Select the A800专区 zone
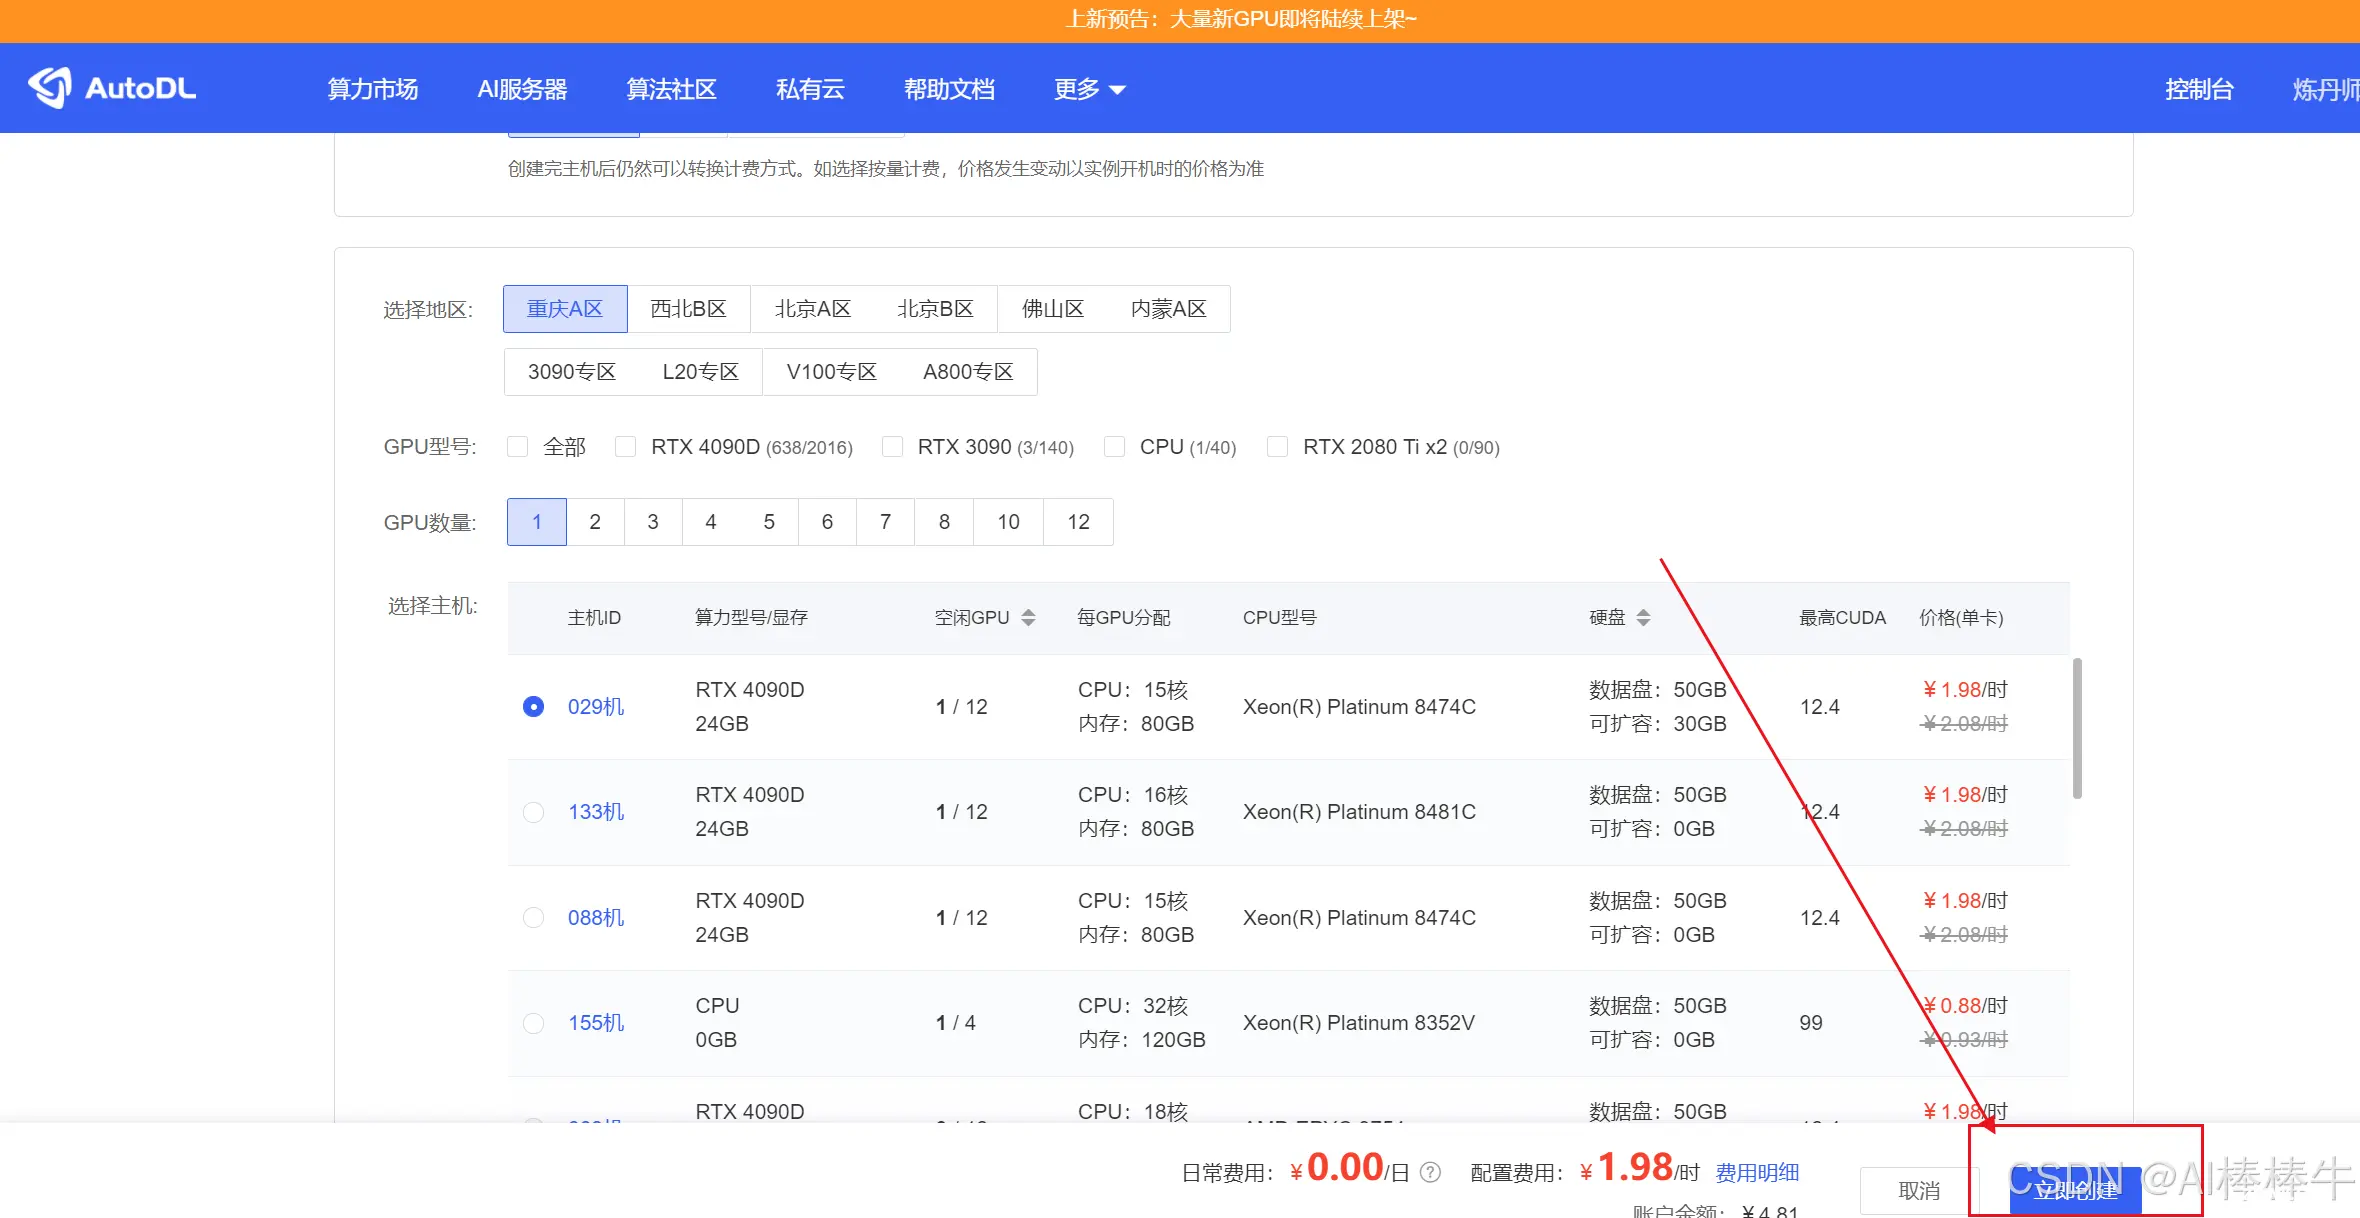The image size is (2360, 1218). (968, 372)
